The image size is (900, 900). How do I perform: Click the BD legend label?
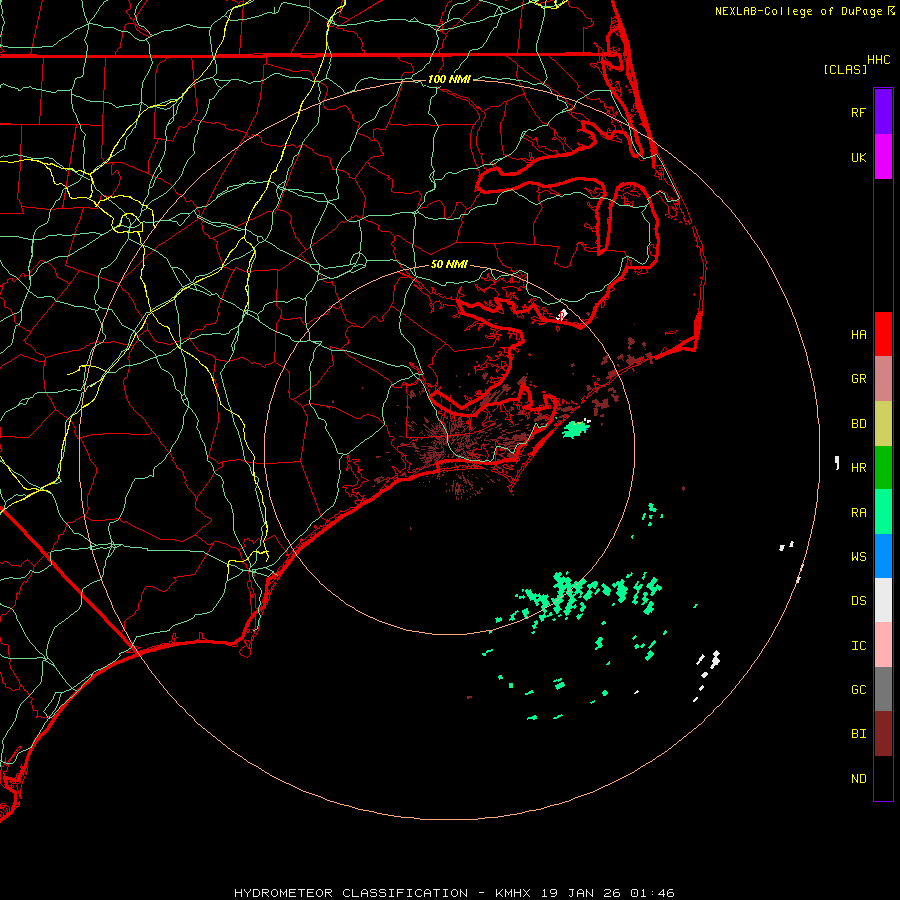coord(858,424)
